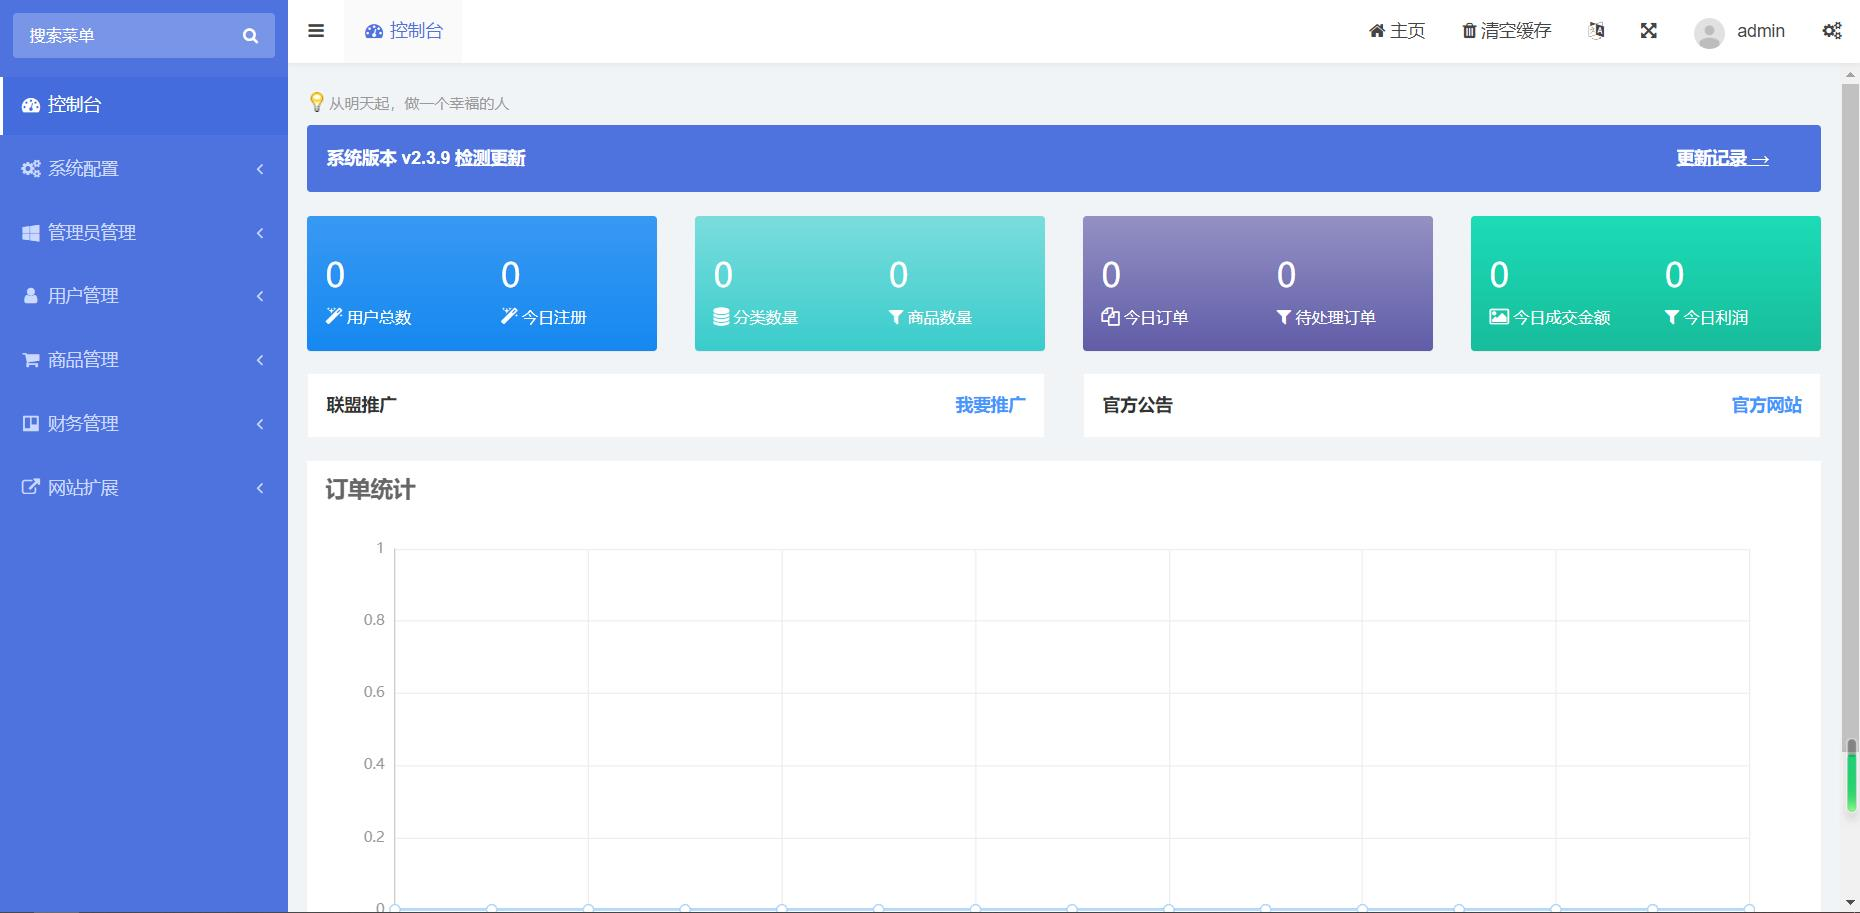
Task: Click the home icon for 主页
Action: pyautogui.click(x=1376, y=31)
